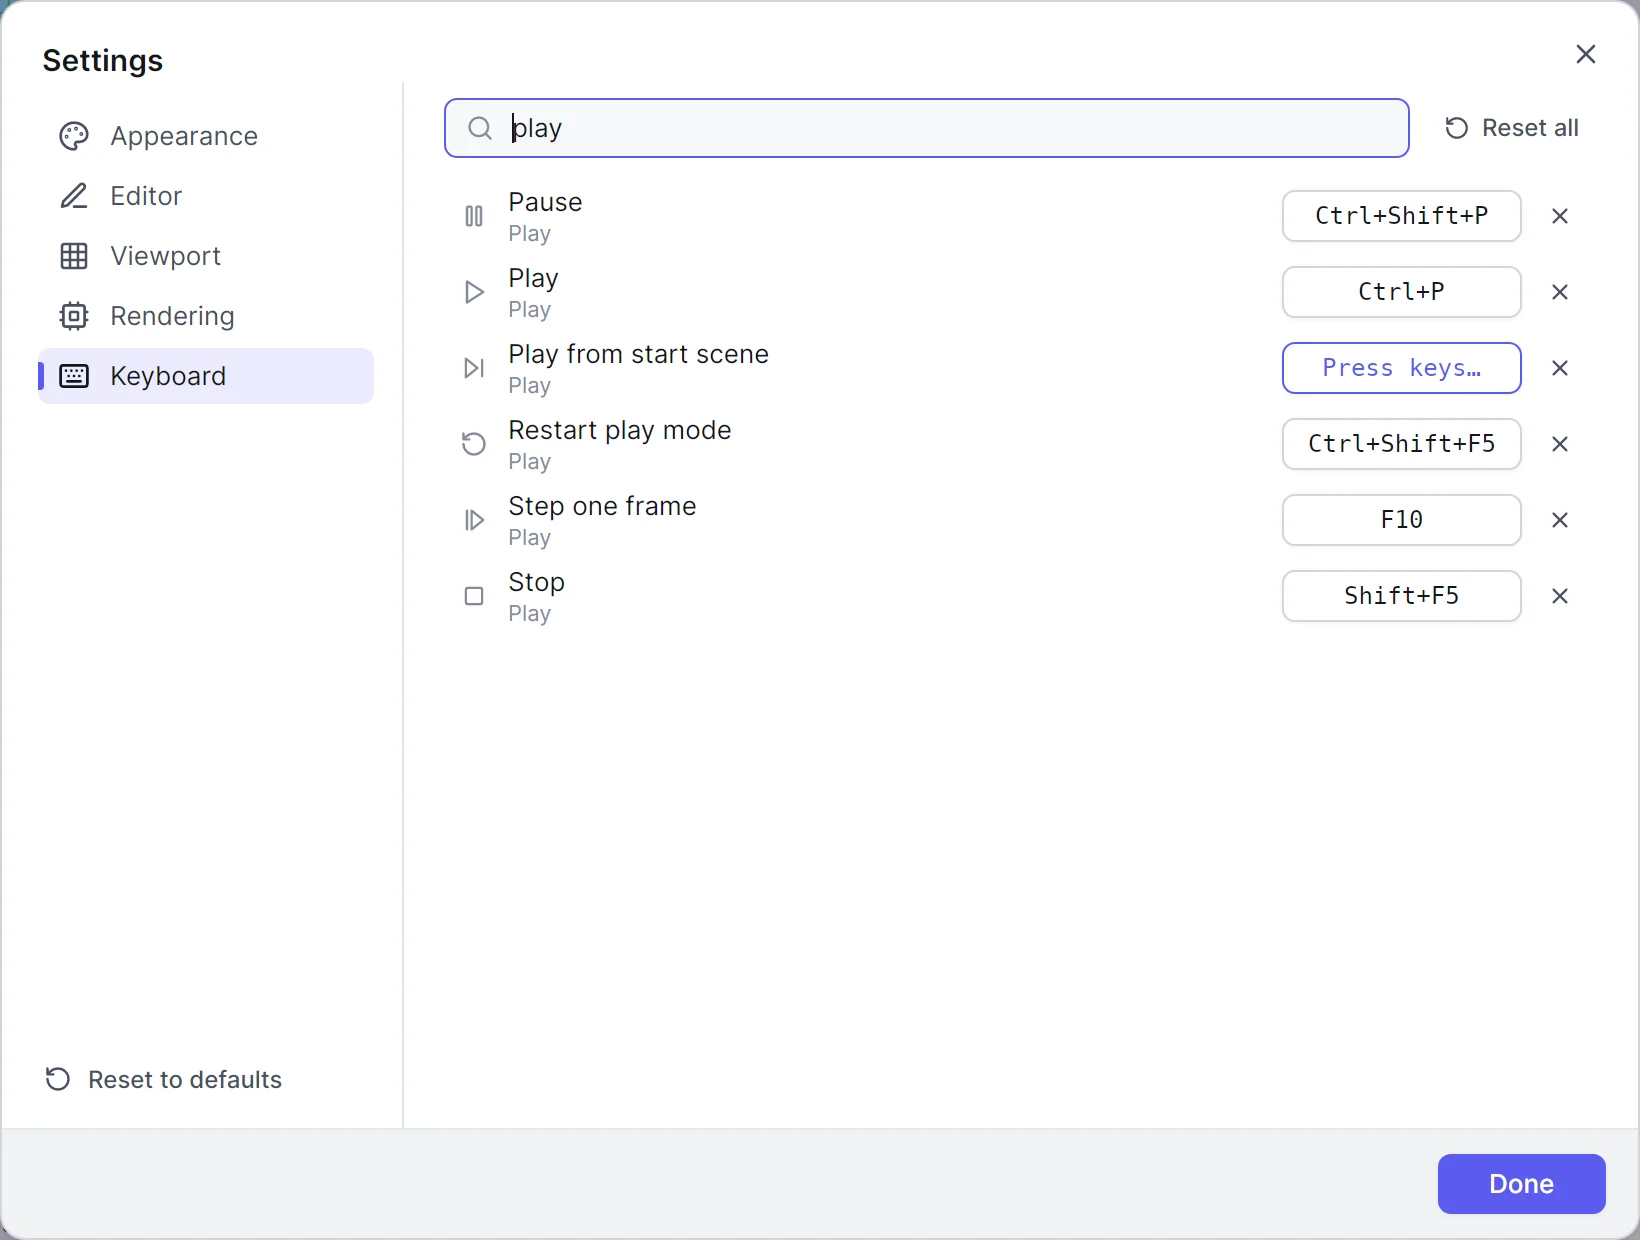Click the "Stop" action label
The height and width of the screenshot is (1240, 1640).
click(536, 582)
